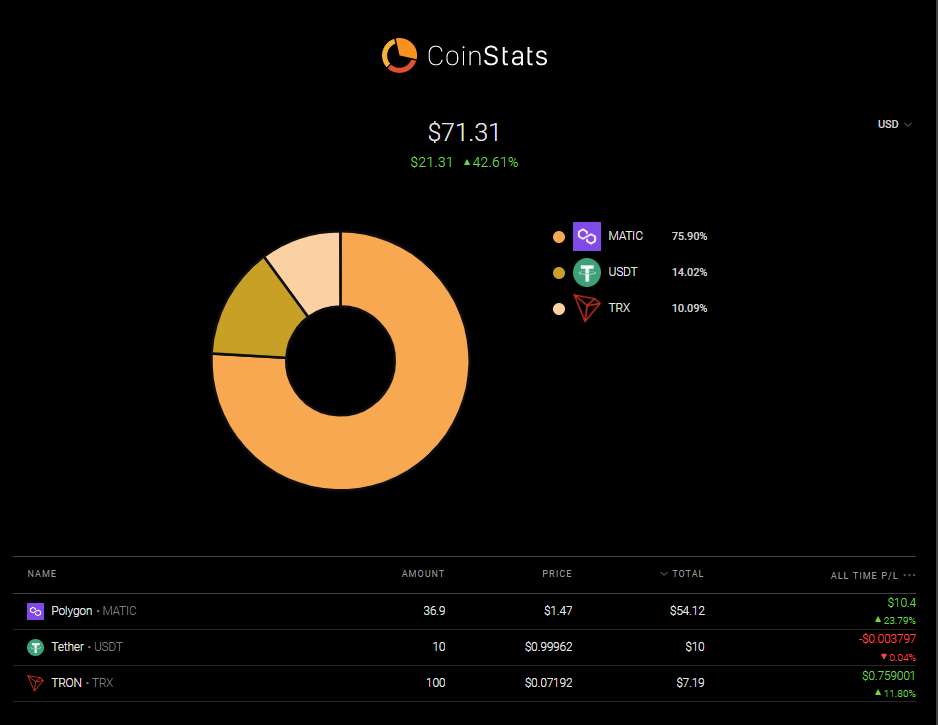
Task: Click the -$0.003797 Tether loss value
Action: tap(887, 639)
